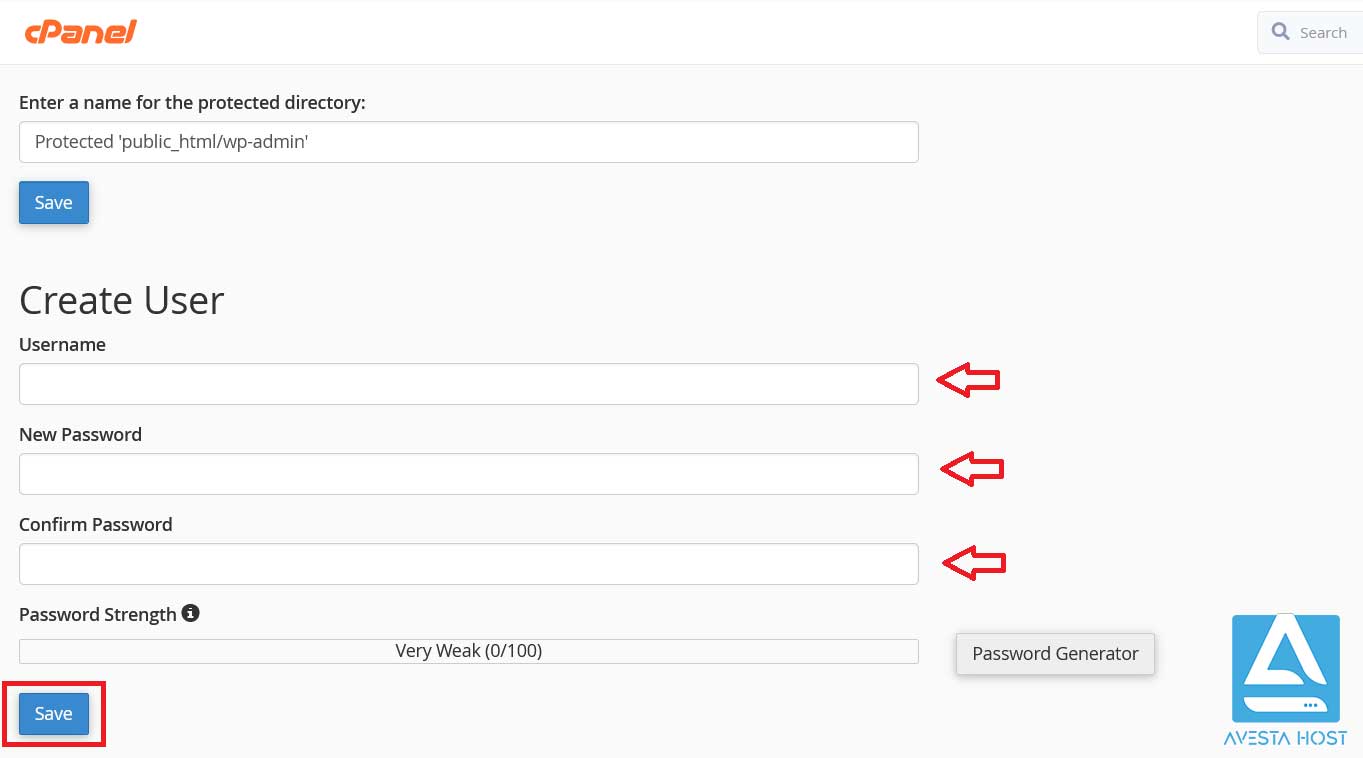This screenshot has width=1363, height=758.
Task: Click into the Username field
Action: (x=468, y=384)
